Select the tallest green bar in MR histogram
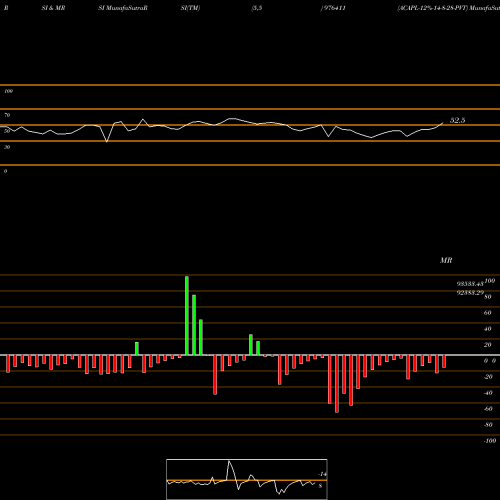500x500 pixels. (187, 316)
